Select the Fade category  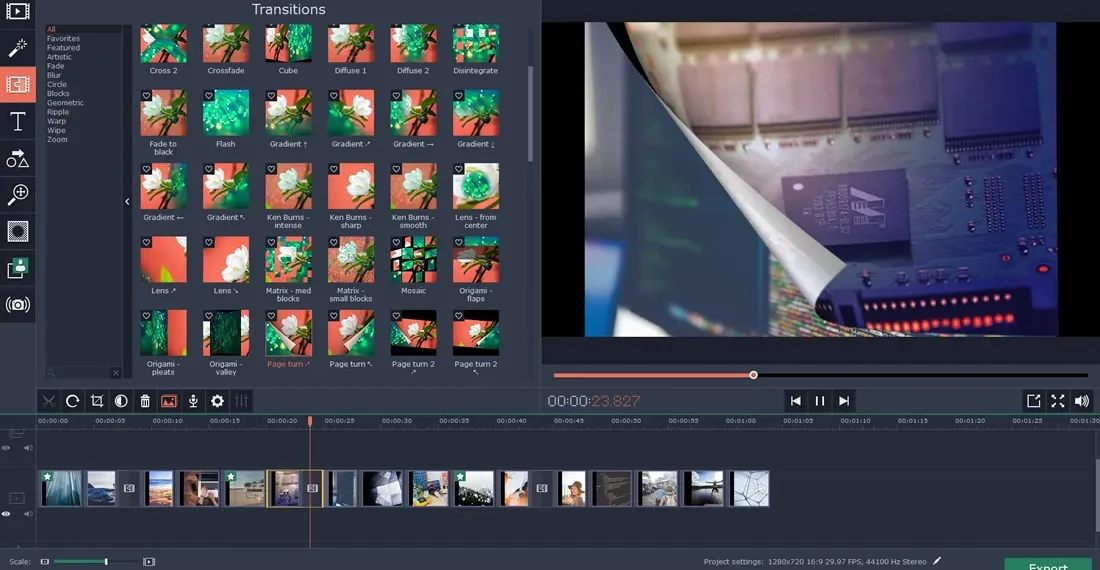pyautogui.click(x=55, y=66)
